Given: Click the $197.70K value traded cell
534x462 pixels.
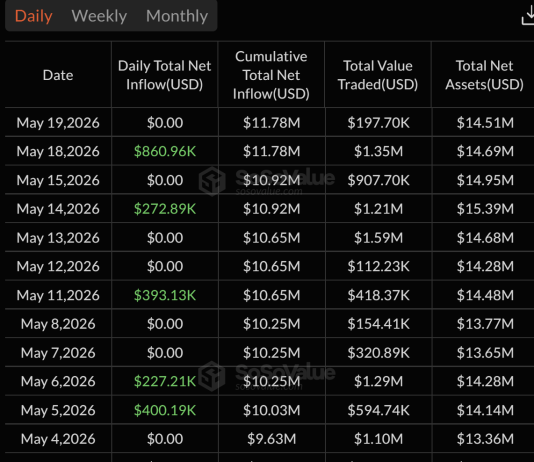Looking at the screenshot, I should (378, 123).
